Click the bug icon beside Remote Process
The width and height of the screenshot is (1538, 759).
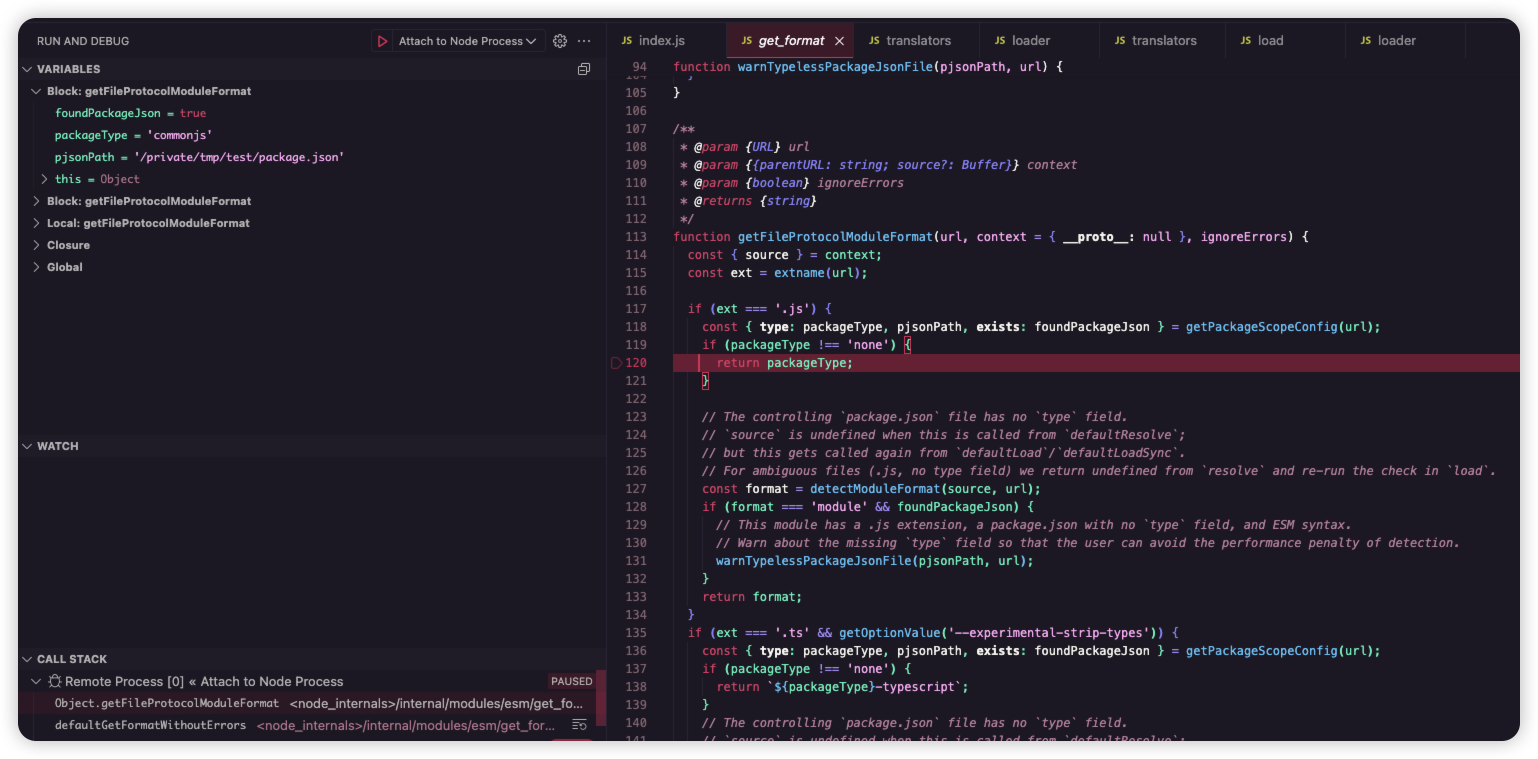(55, 681)
